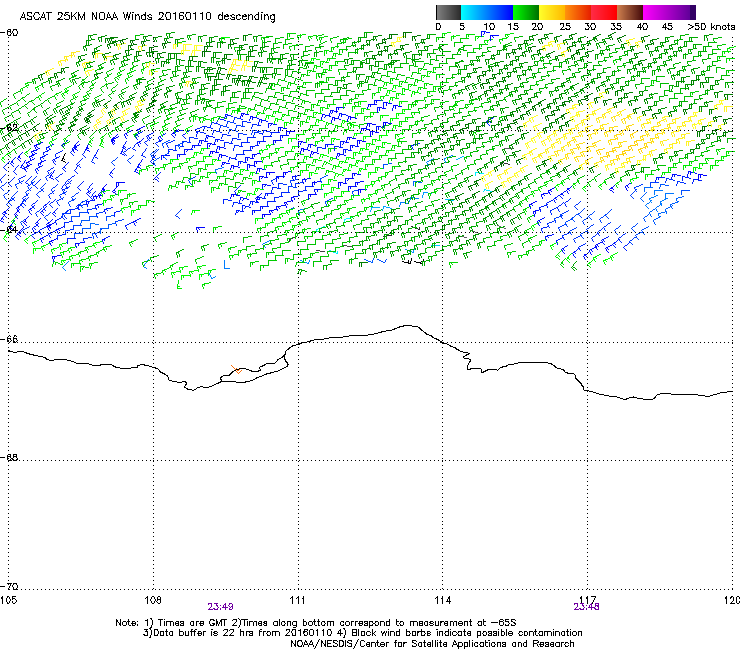This screenshot has height=650, width=740.
Task: Click the green 15-20 knots legend swatch
Action: point(526,12)
